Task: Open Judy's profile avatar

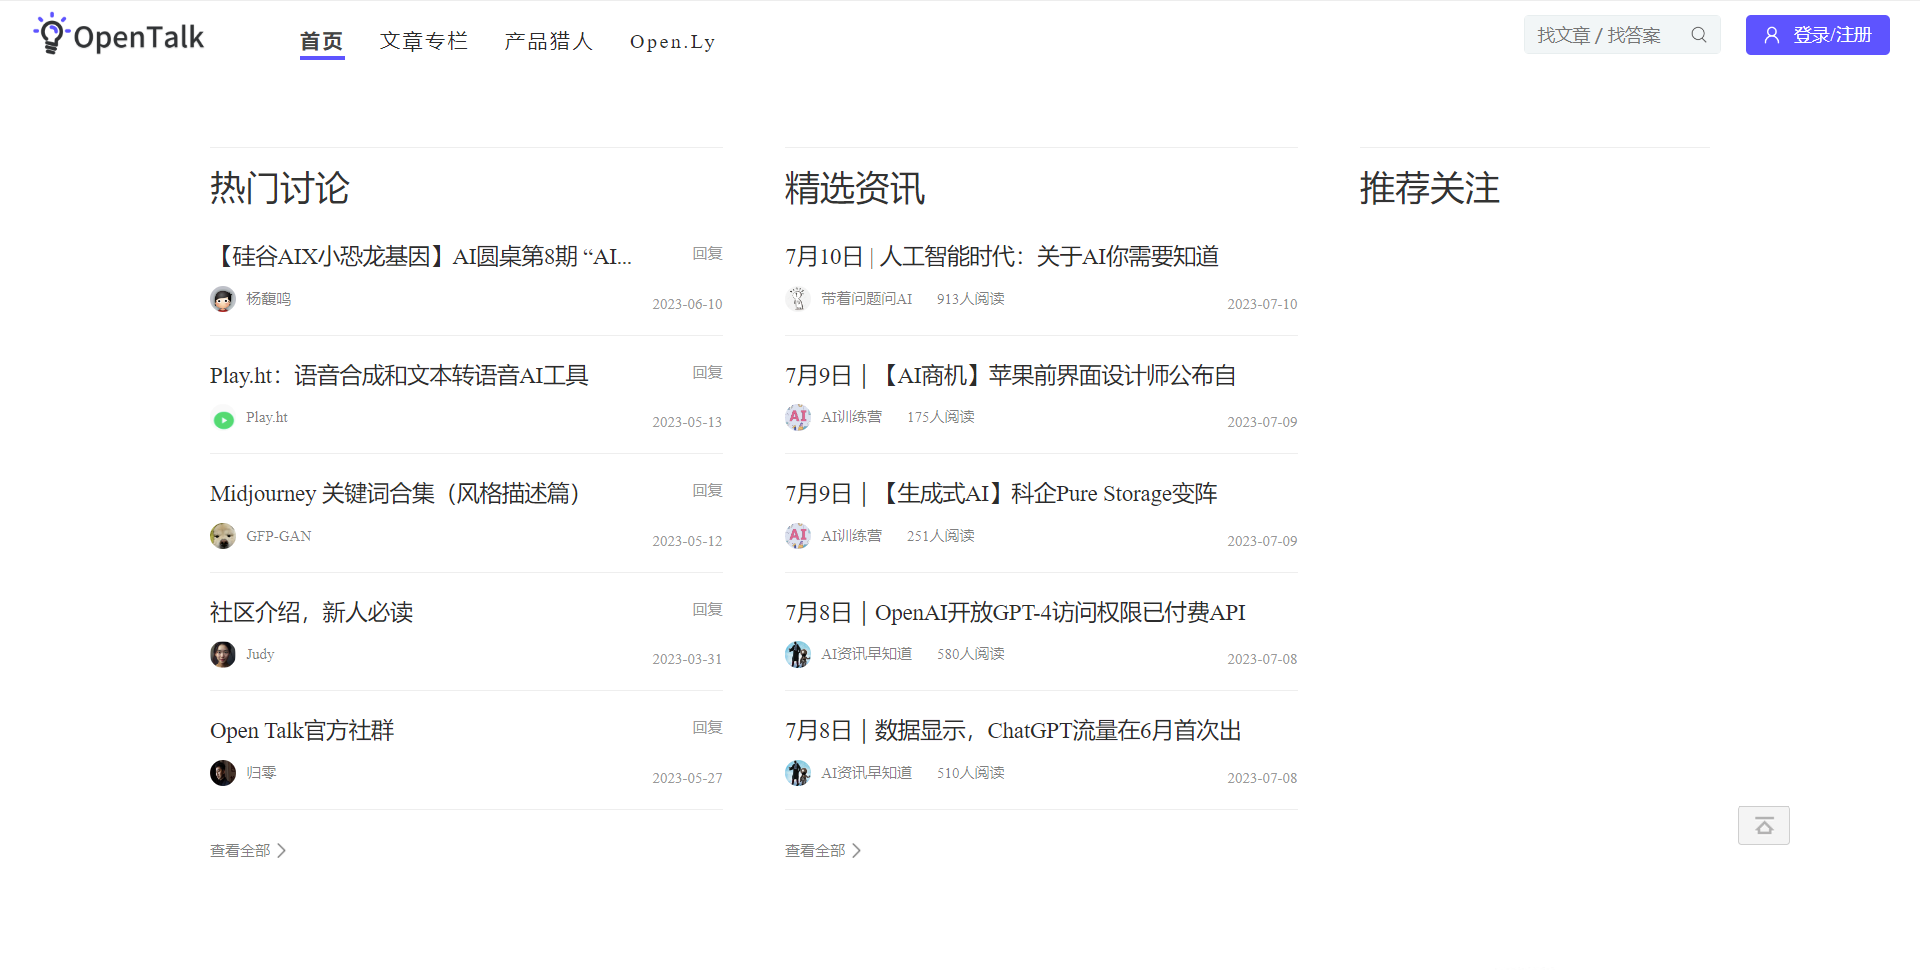Action: click(223, 655)
